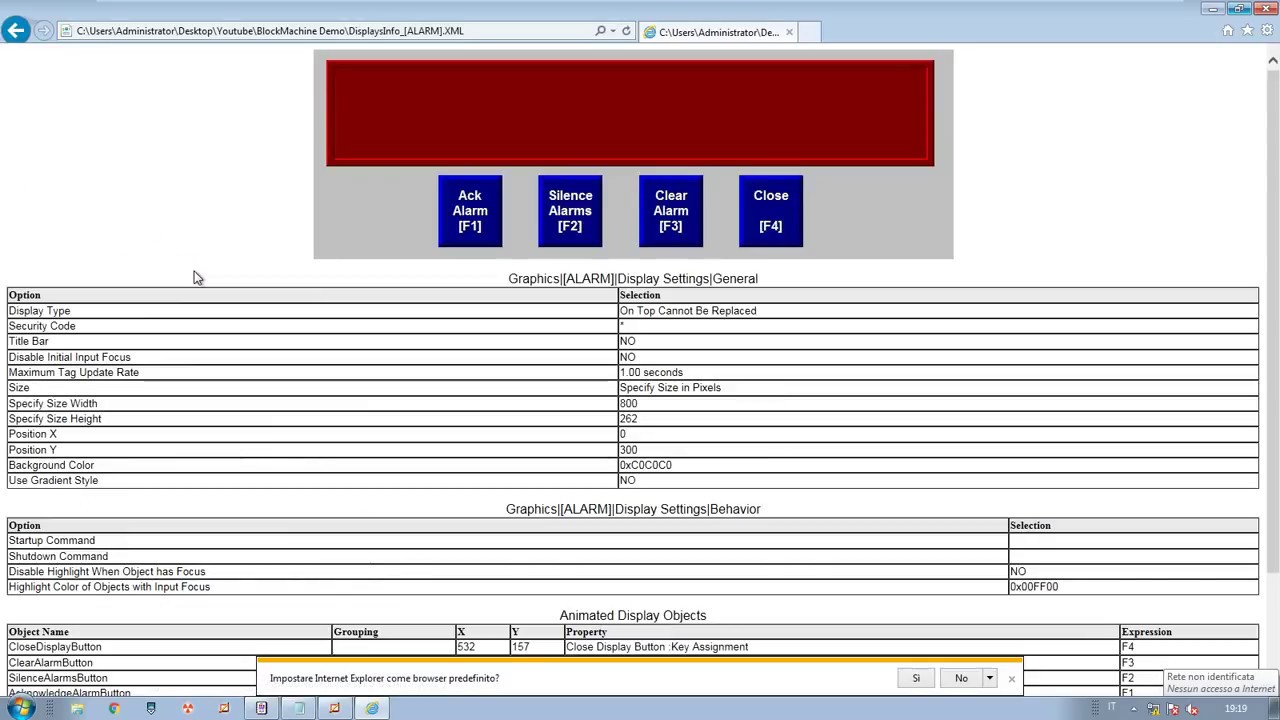Screen dimensions: 1280x720
Task: Click Close [F4] button
Action: point(771,211)
